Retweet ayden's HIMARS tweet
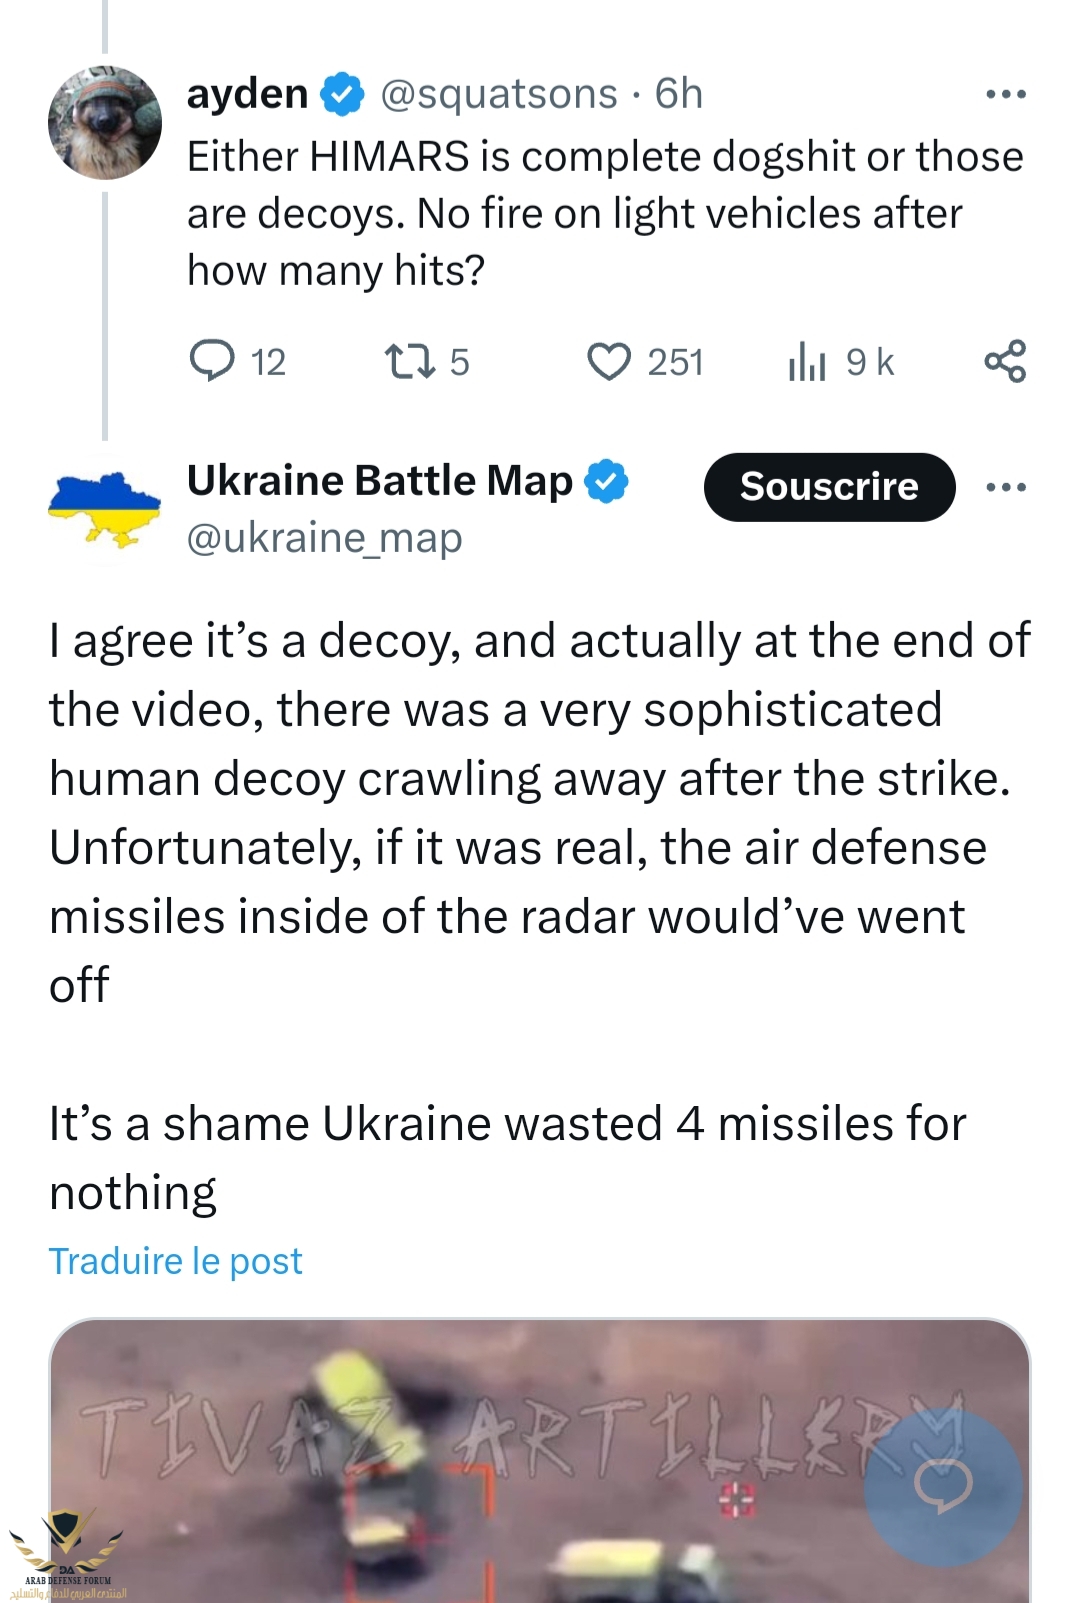The width and height of the screenshot is (1080, 1603). (410, 361)
